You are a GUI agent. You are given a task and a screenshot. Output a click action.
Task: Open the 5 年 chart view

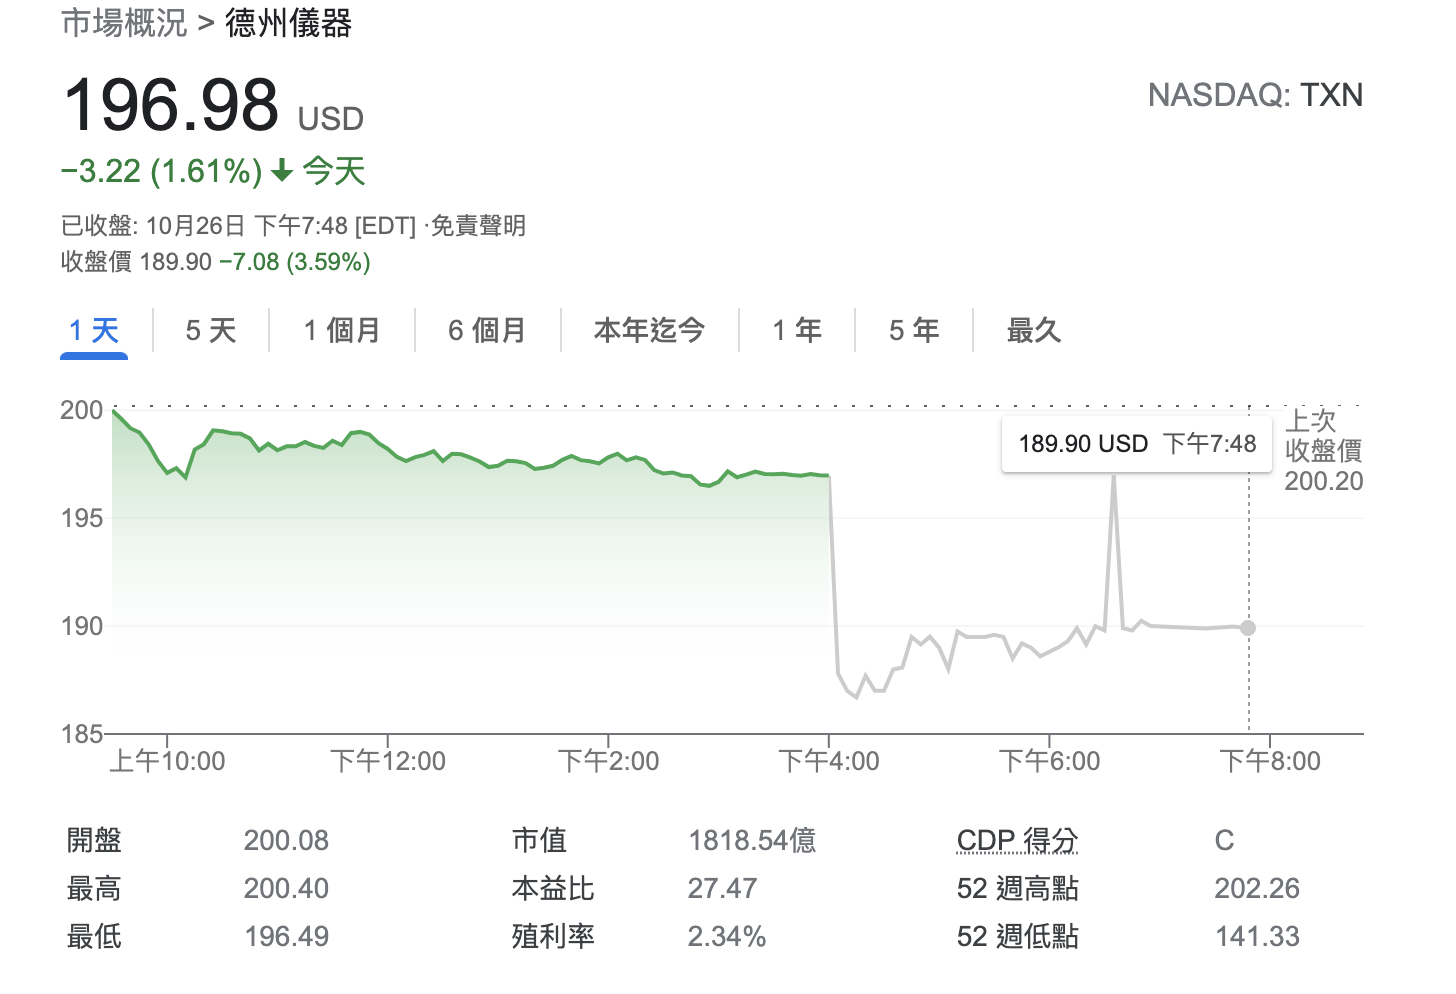tap(914, 330)
